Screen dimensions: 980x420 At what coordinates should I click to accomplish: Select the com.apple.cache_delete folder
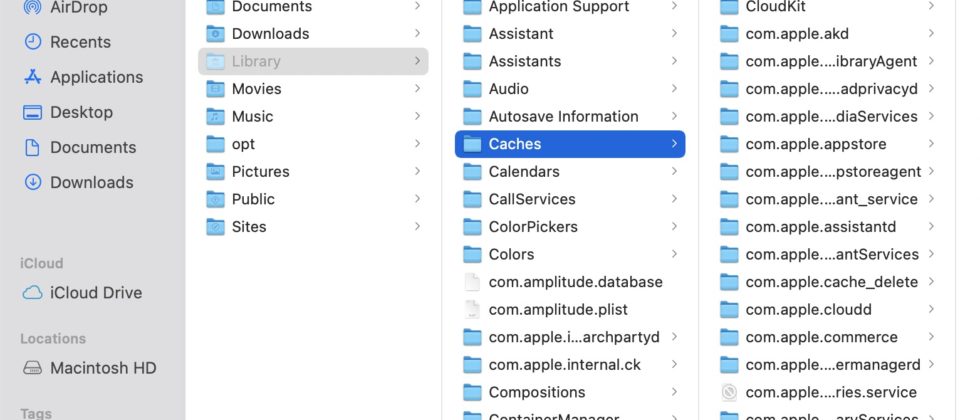point(820,282)
